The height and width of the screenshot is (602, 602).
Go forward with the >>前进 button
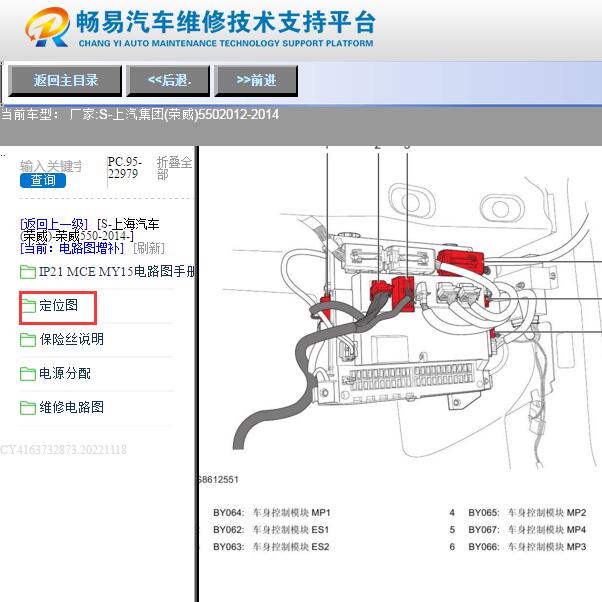[256, 81]
